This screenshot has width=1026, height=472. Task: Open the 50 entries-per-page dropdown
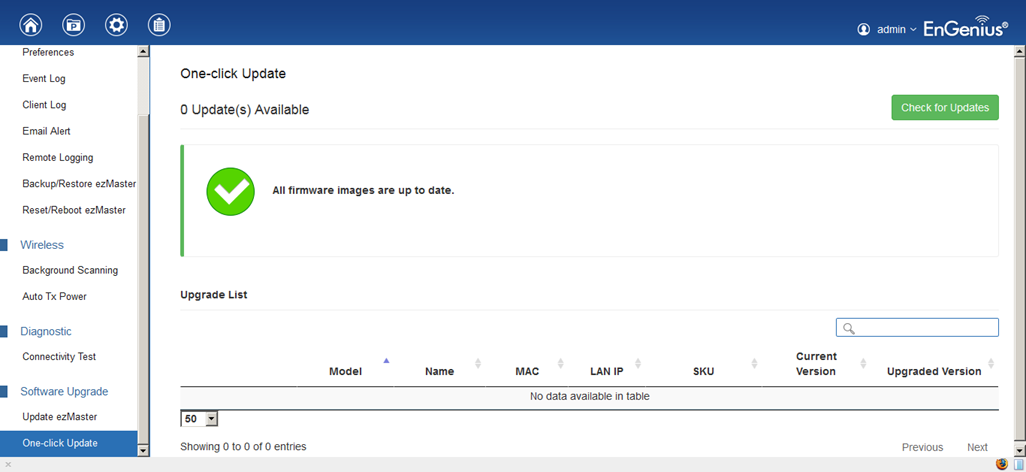pyautogui.click(x=199, y=418)
